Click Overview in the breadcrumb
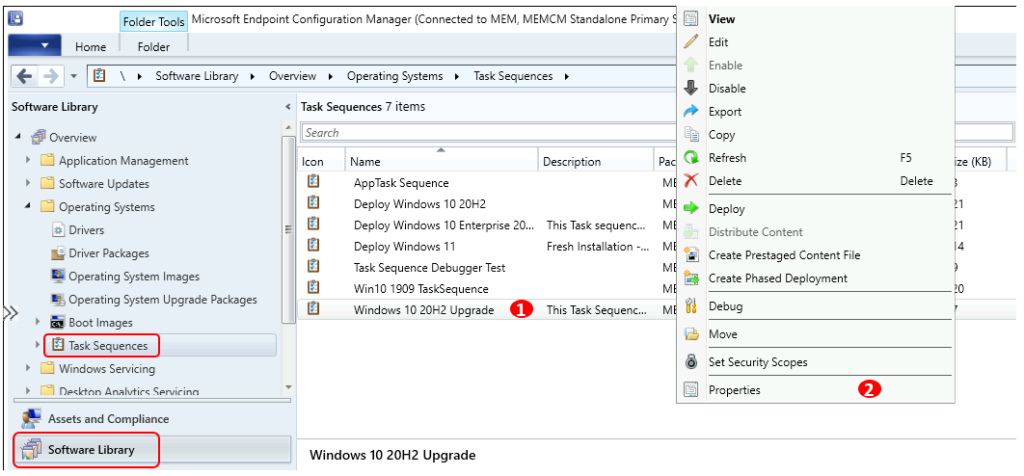The image size is (1024, 476). [x=293, y=76]
